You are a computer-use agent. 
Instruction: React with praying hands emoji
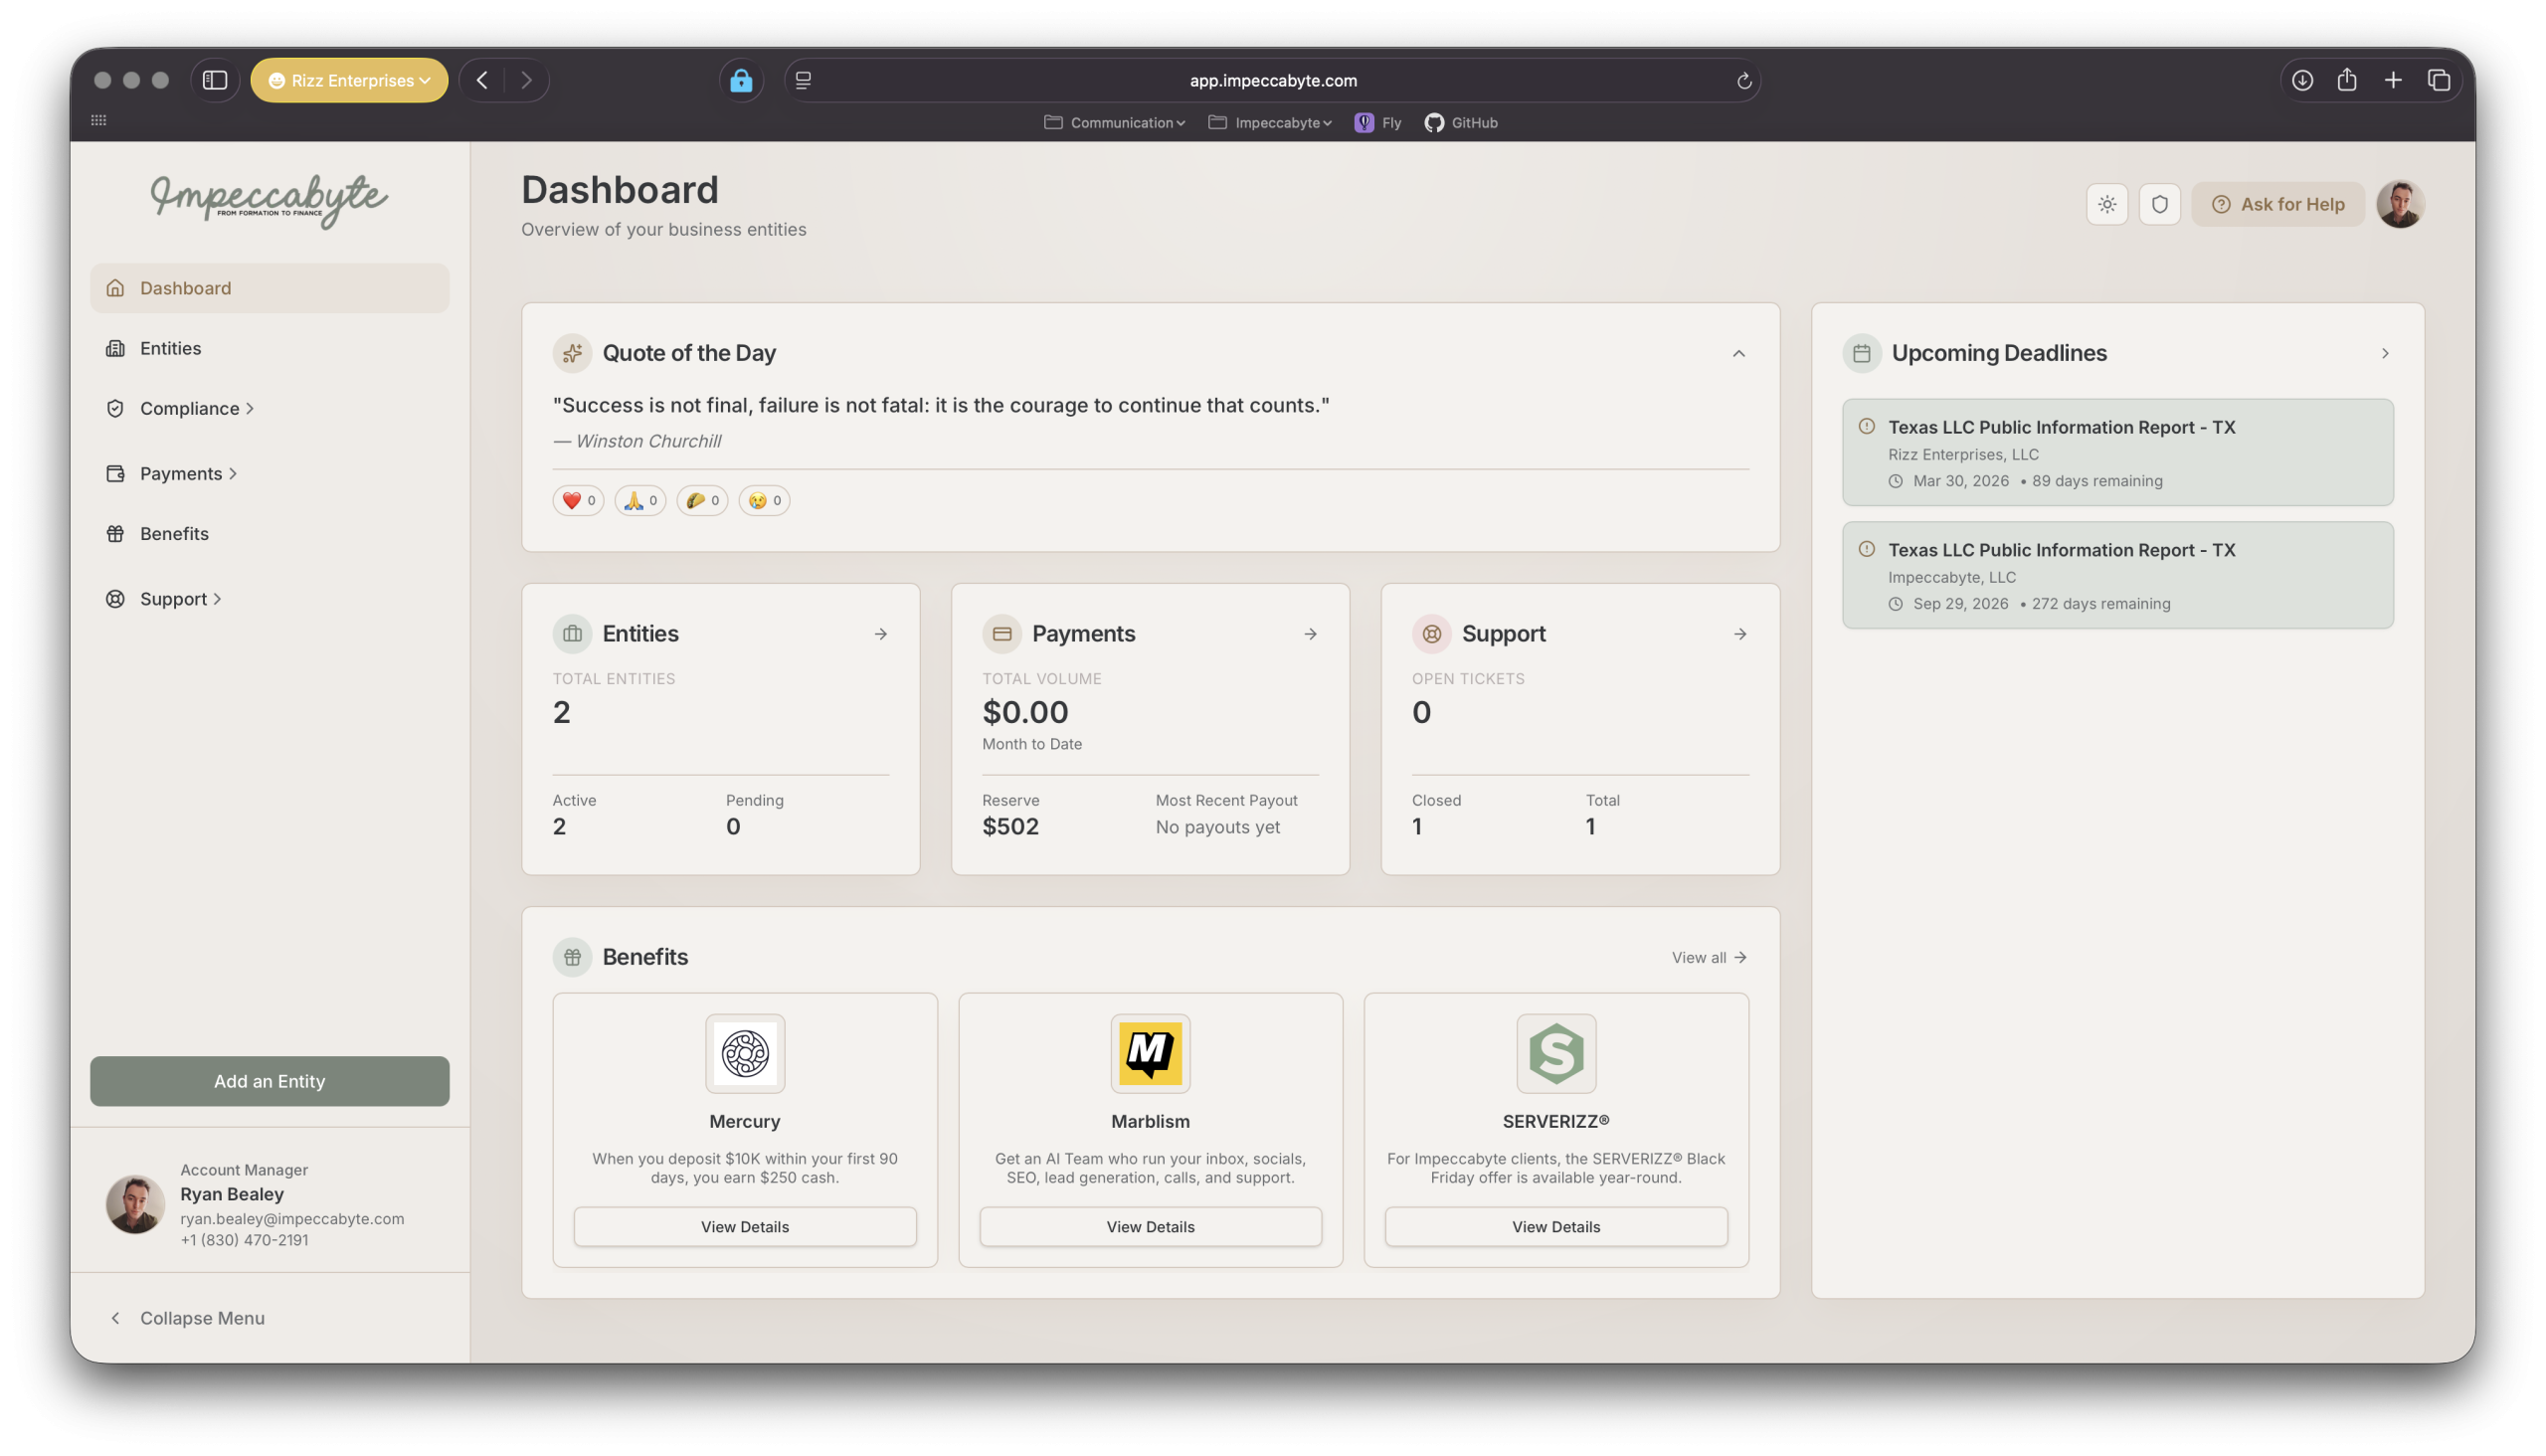(640, 500)
